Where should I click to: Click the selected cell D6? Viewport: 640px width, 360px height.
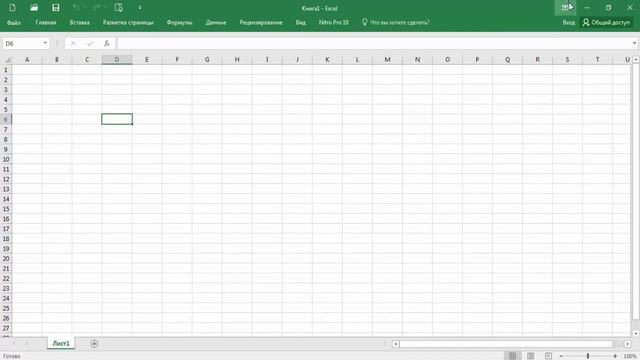click(x=117, y=119)
